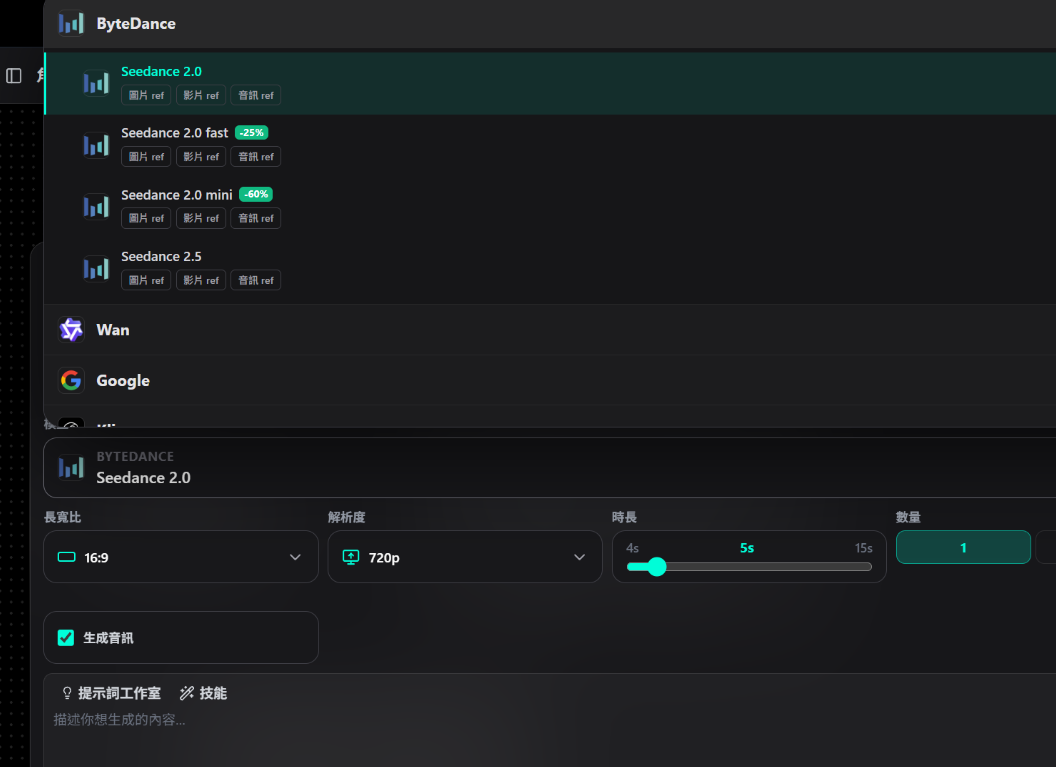Click 圖片 ref tag under Seedance 2.0 mini
Viewport: 1056px width, 767px height.
pos(146,218)
